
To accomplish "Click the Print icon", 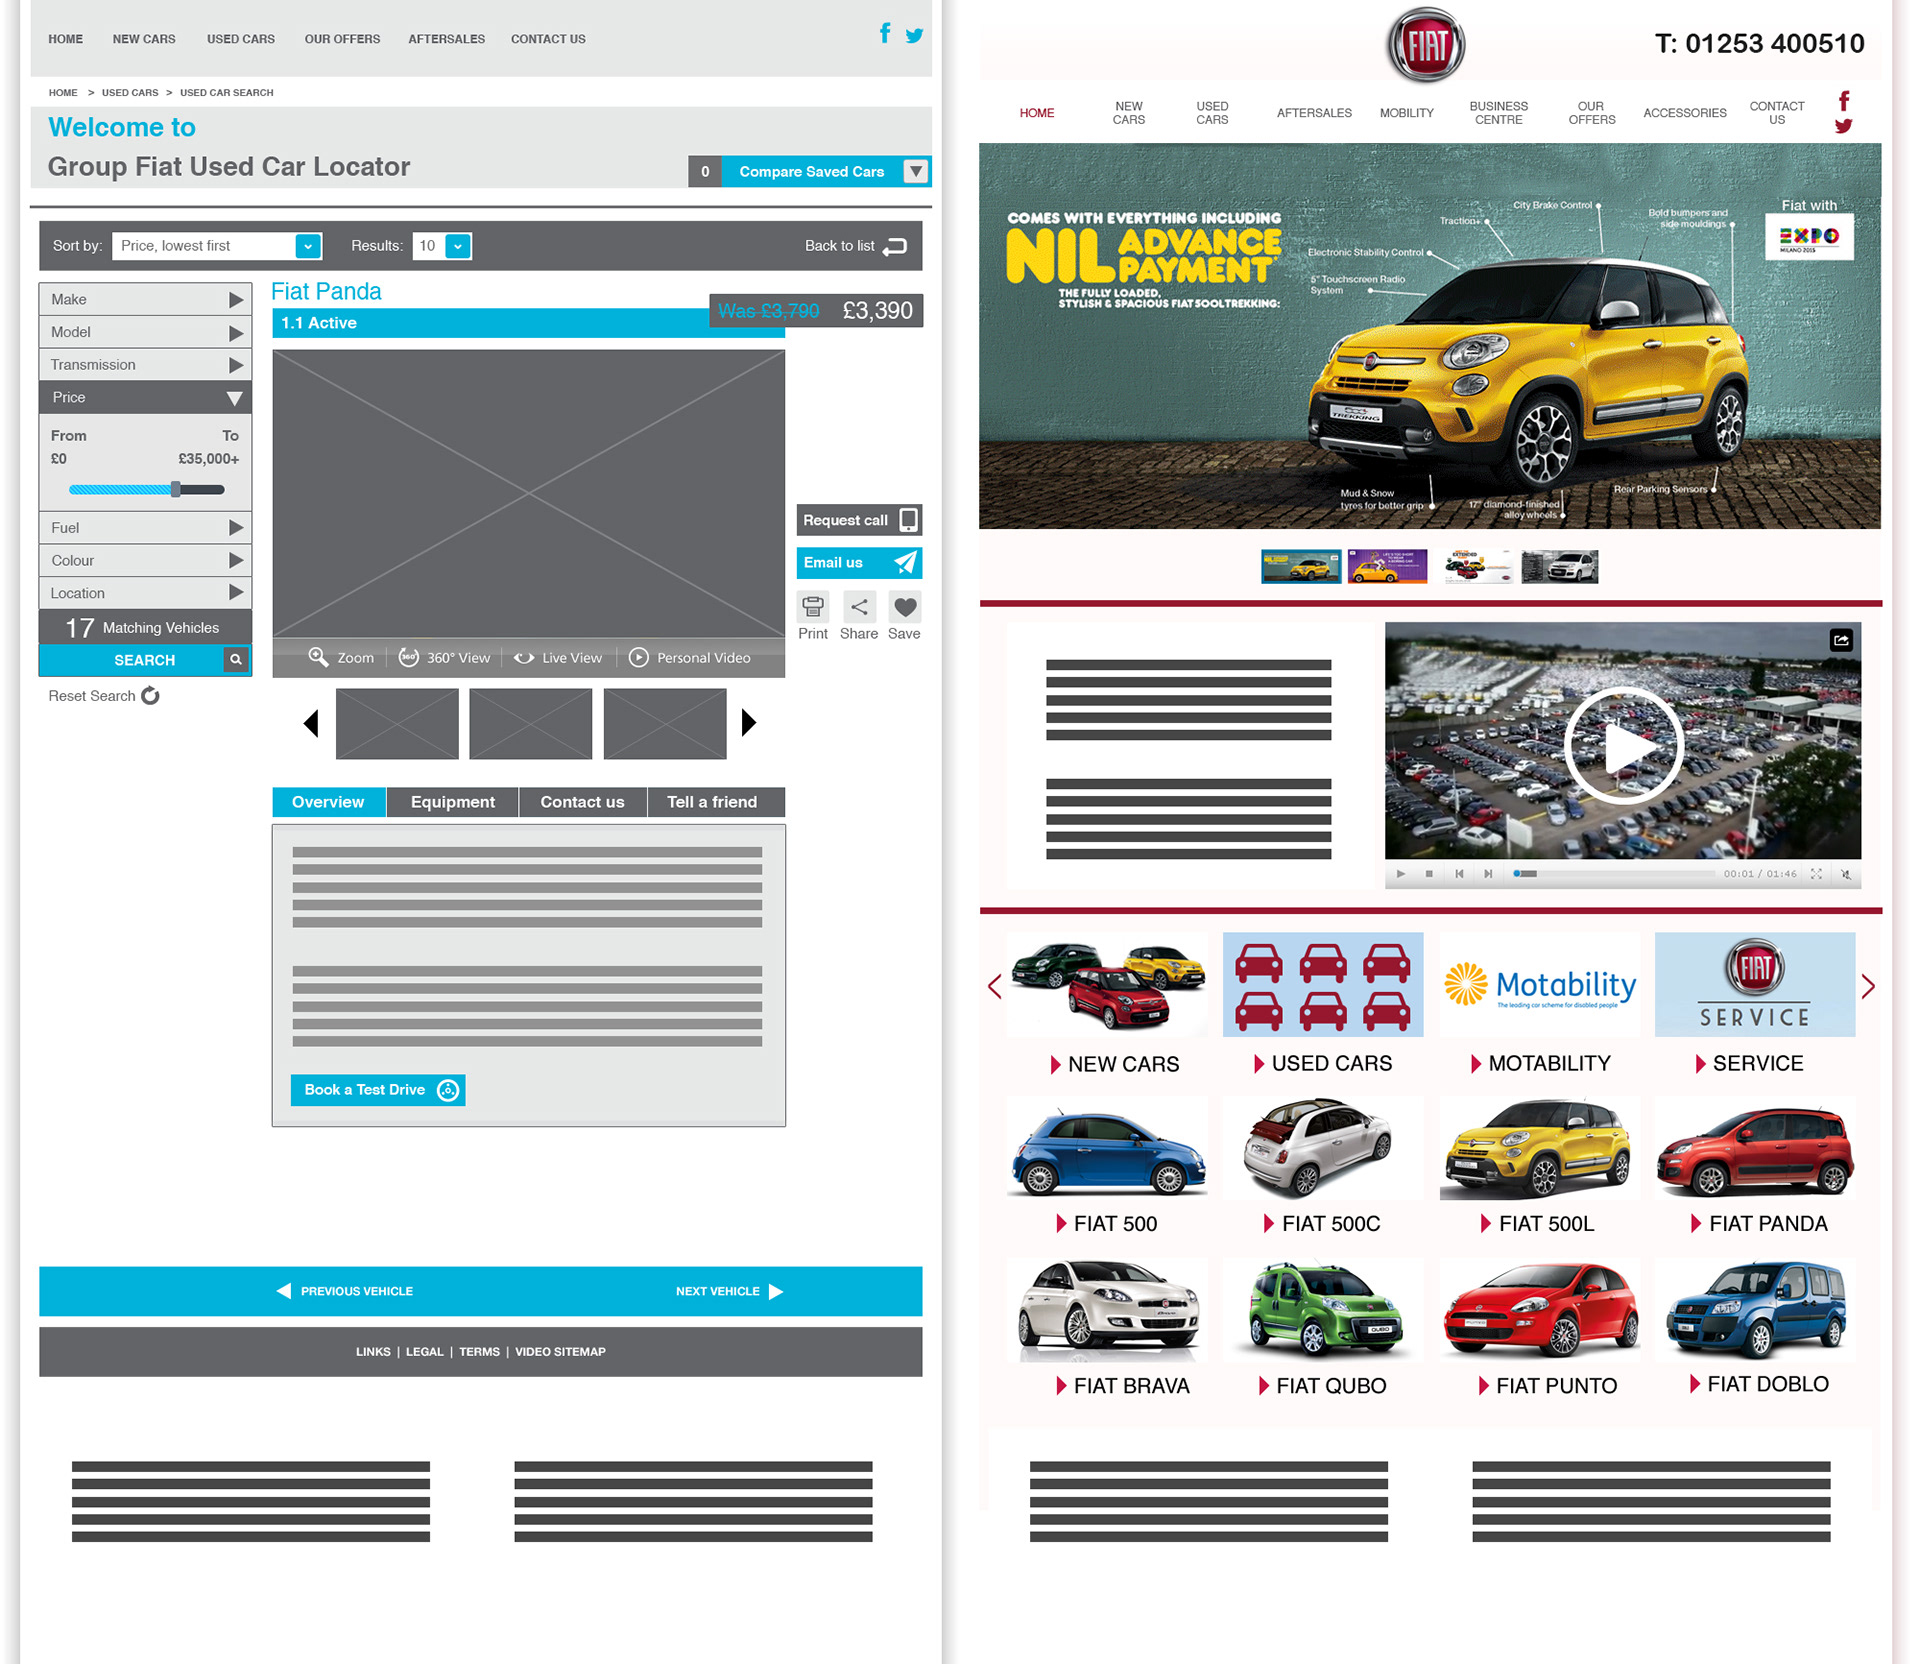I will tap(813, 607).
